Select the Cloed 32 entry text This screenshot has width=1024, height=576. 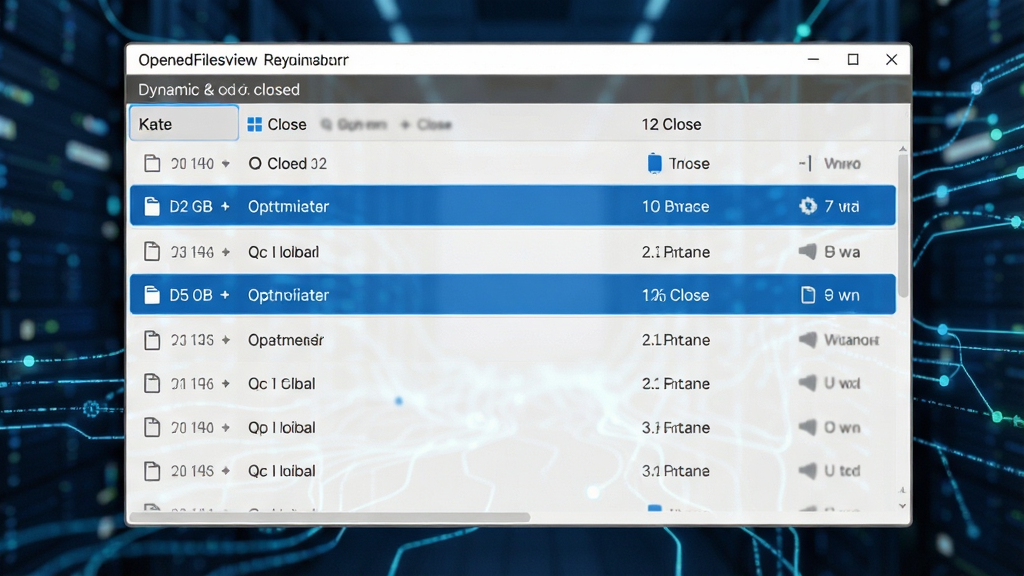point(287,163)
